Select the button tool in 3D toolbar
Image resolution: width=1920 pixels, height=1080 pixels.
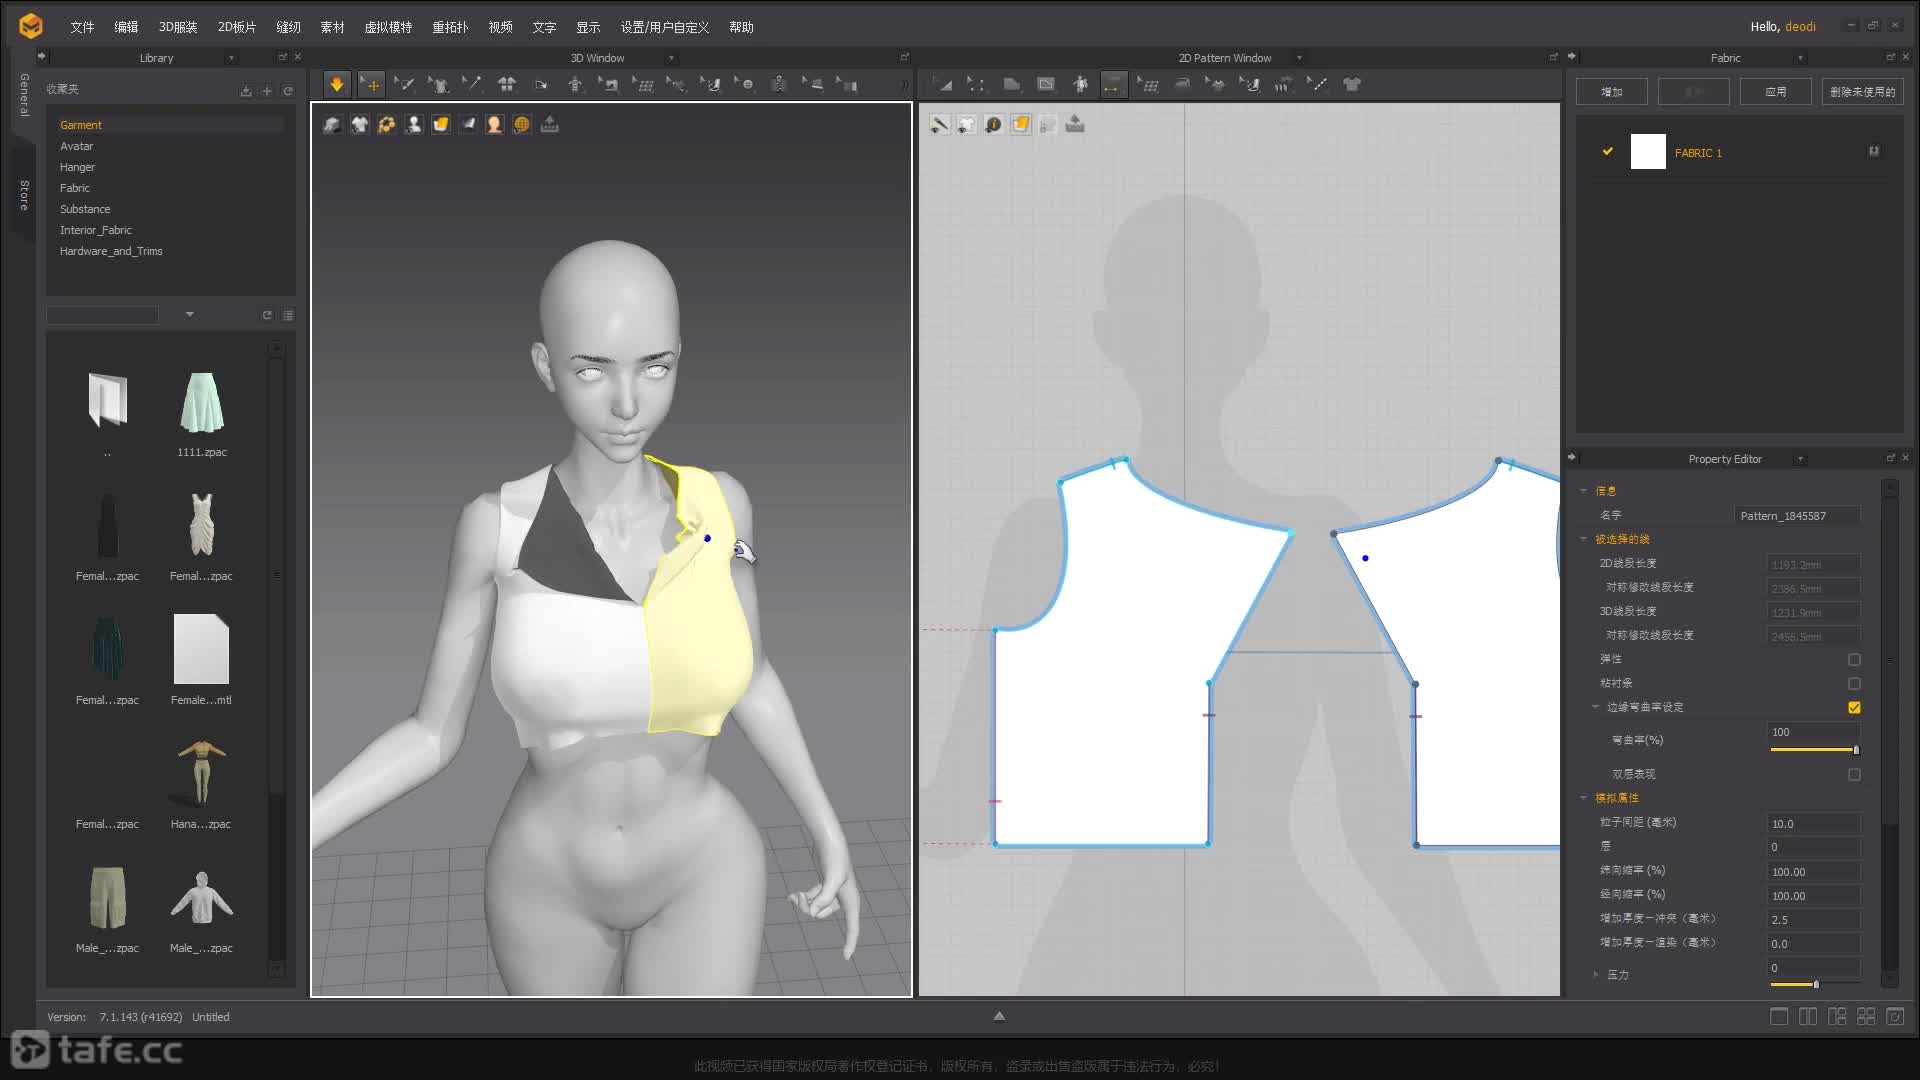[745, 85]
